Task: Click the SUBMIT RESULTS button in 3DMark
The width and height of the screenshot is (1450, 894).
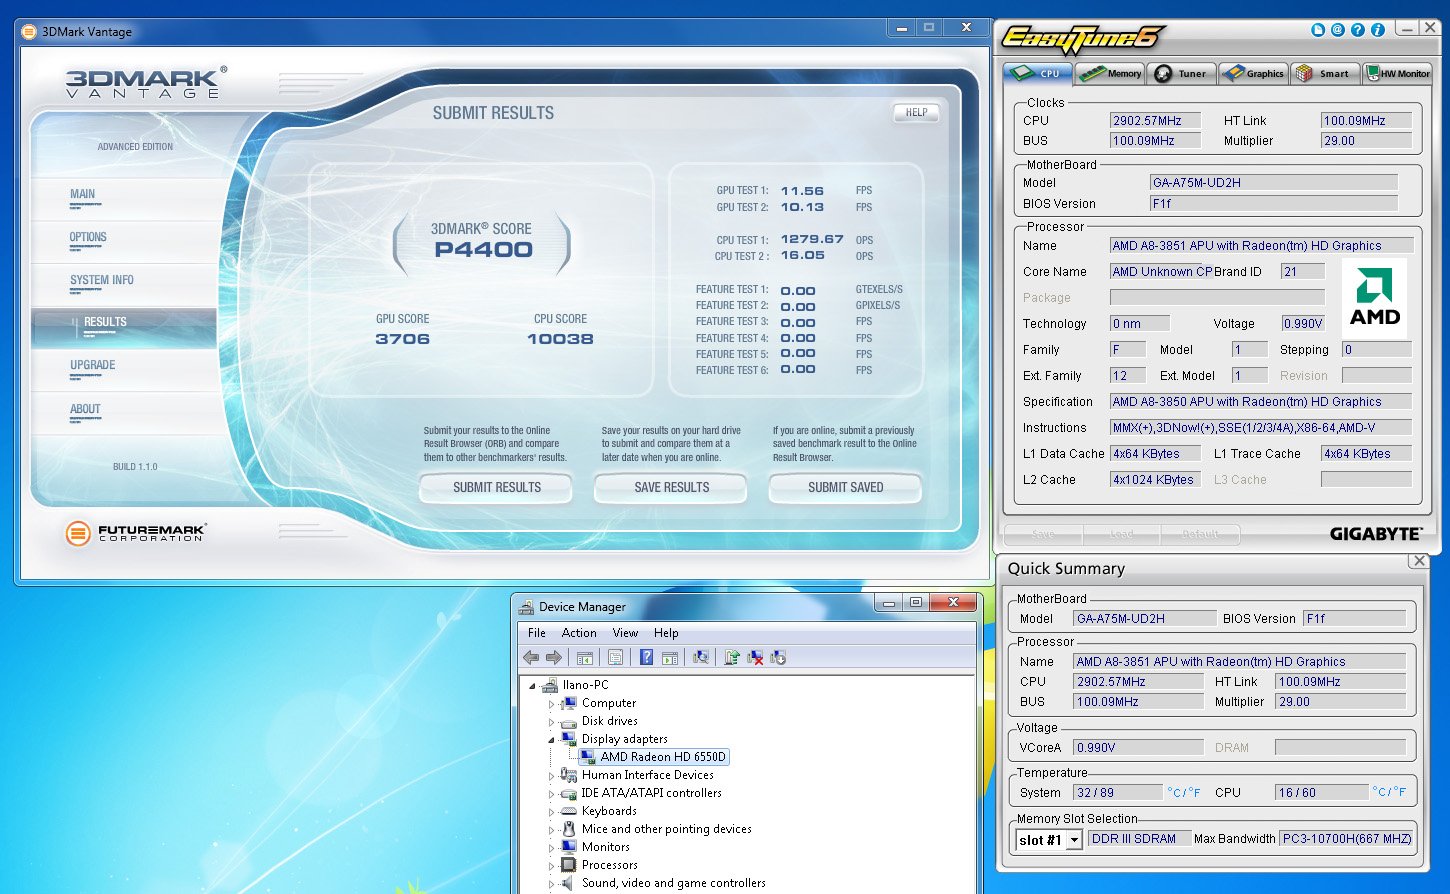Action: [495, 488]
